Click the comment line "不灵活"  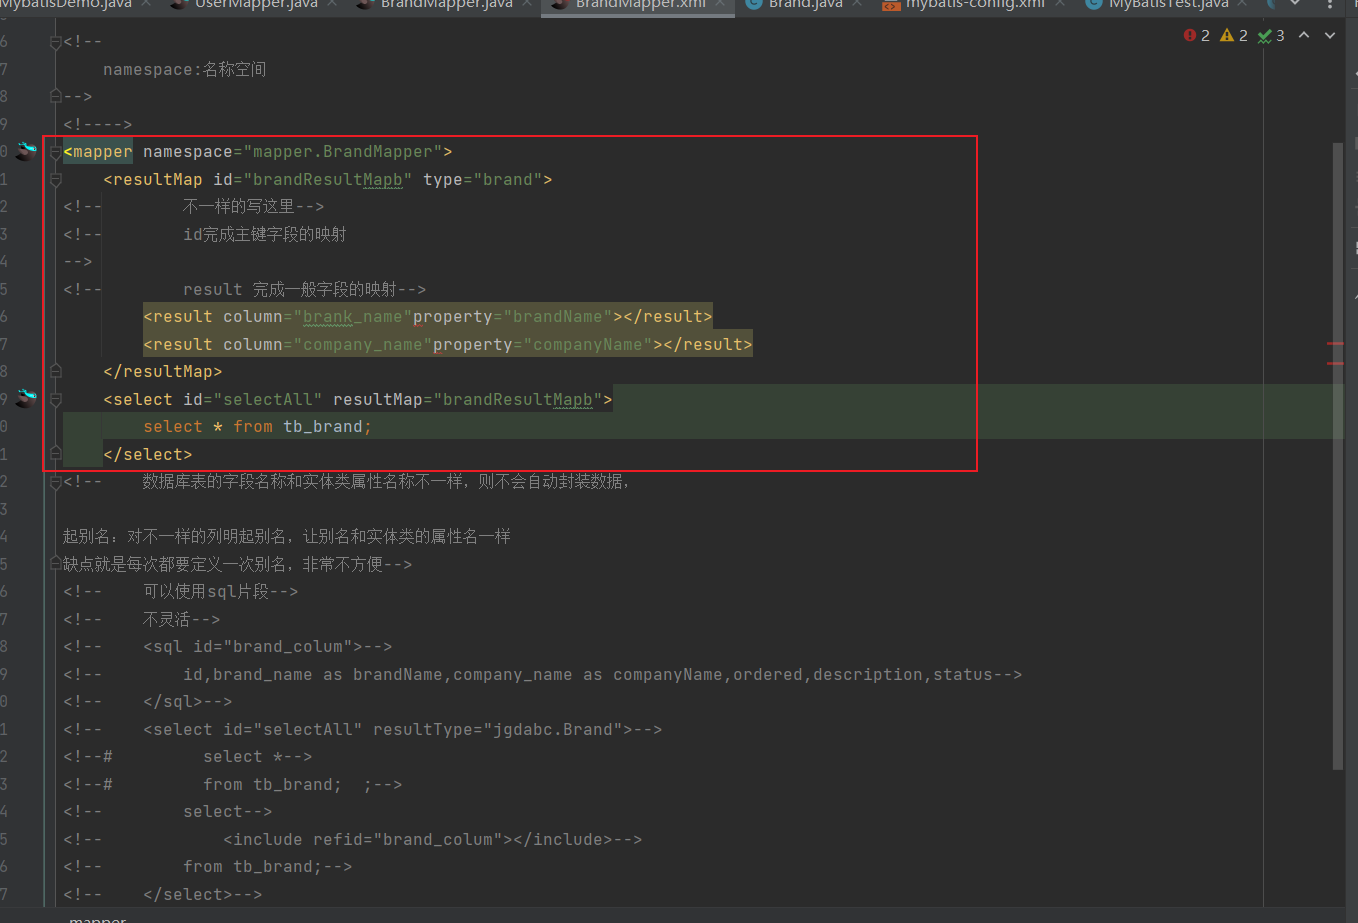(x=142, y=620)
